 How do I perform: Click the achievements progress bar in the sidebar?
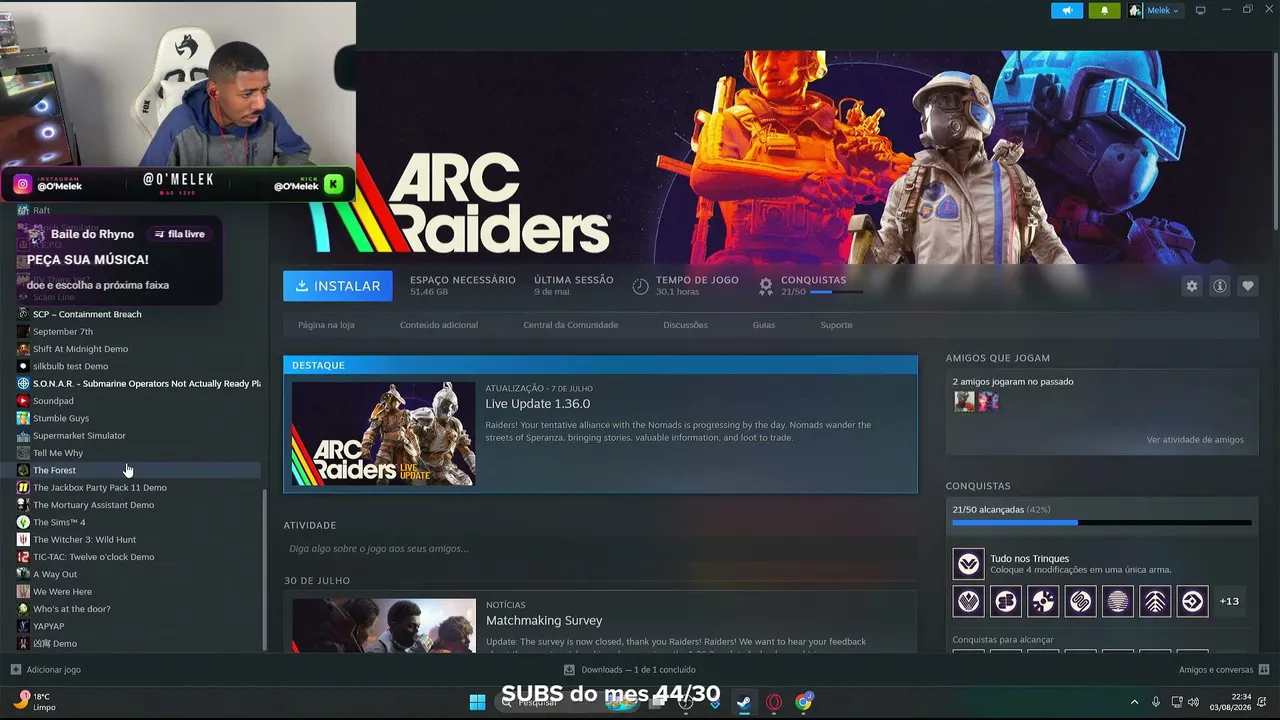point(1102,522)
